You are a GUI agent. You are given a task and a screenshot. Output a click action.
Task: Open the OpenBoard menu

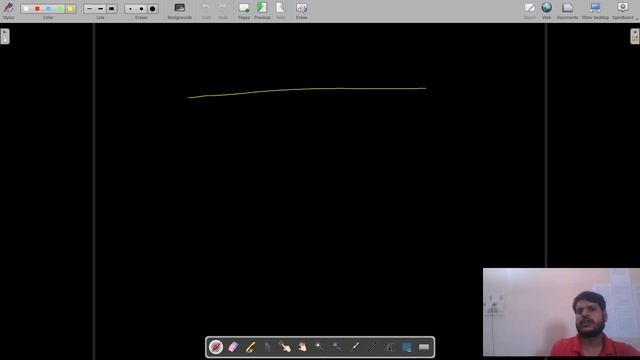[x=623, y=10]
